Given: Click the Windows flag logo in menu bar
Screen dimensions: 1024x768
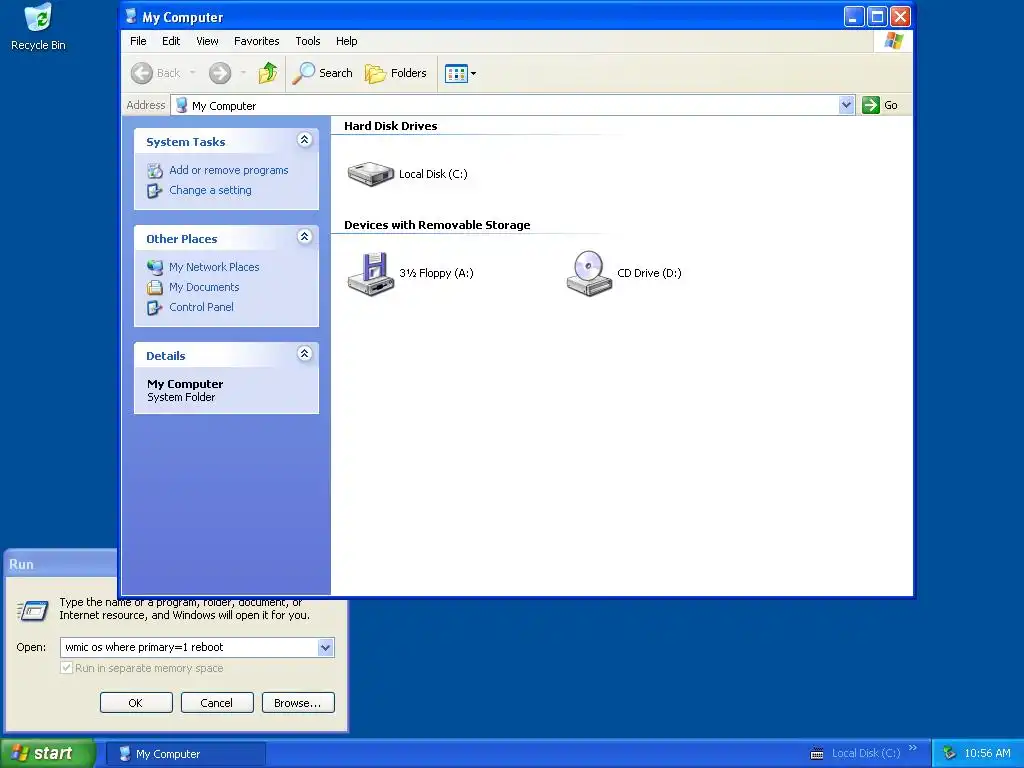Looking at the screenshot, I should [x=893, y=41].
